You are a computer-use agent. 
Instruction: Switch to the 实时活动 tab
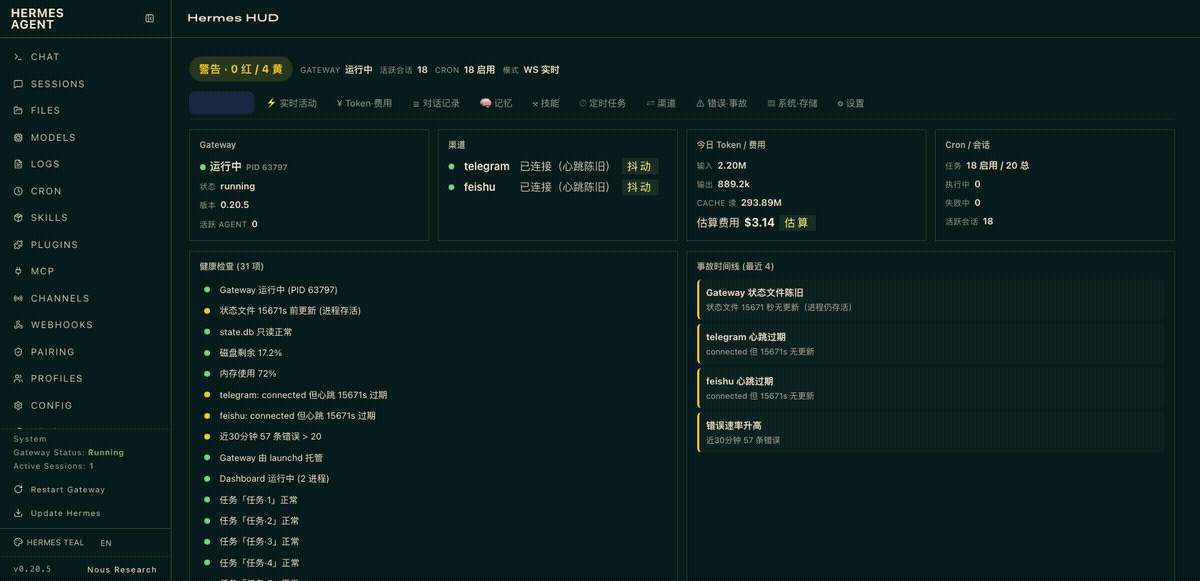(x=291, y=103)
